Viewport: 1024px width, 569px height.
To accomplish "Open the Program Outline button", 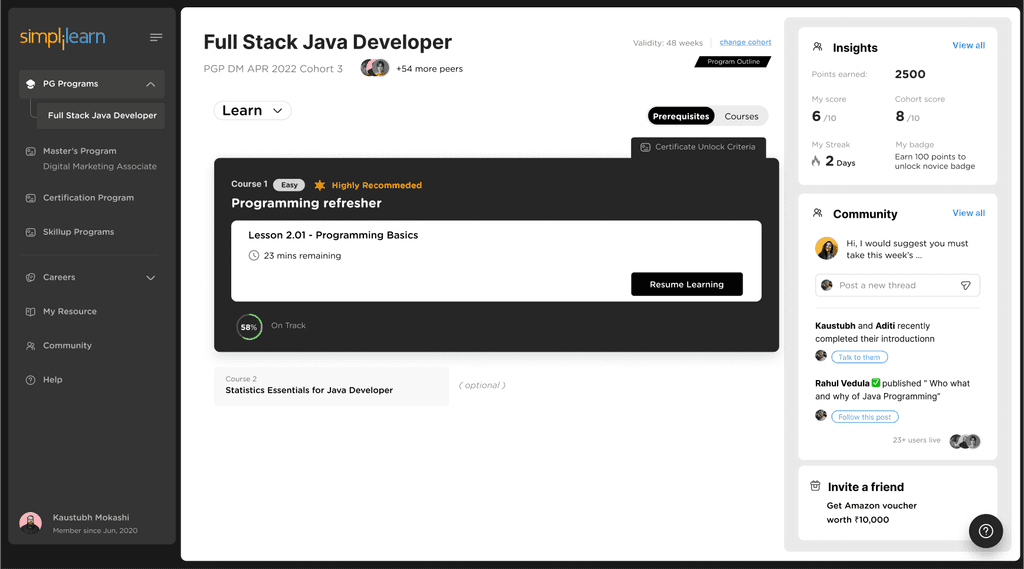I will [733, 61].
